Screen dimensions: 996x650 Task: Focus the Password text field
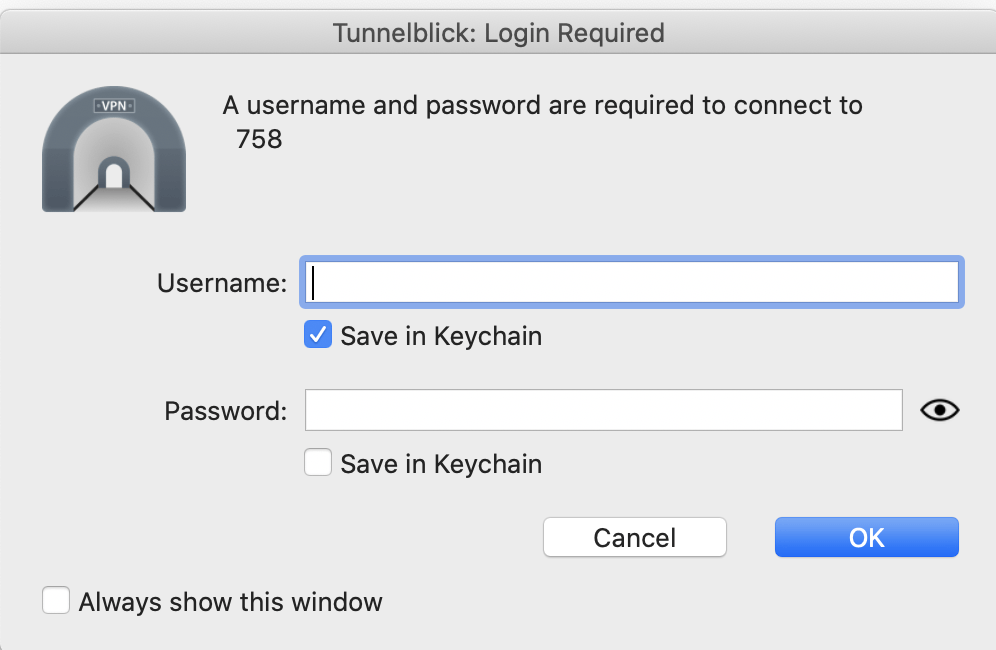coord(603,410)
